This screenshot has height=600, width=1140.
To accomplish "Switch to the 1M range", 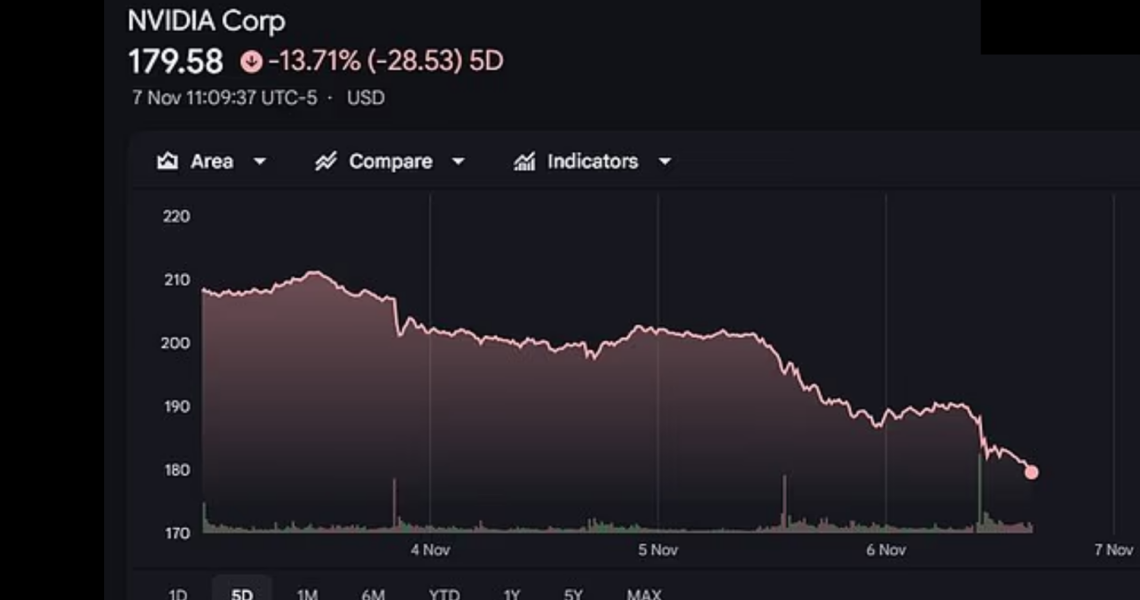I will coord(307,594).
